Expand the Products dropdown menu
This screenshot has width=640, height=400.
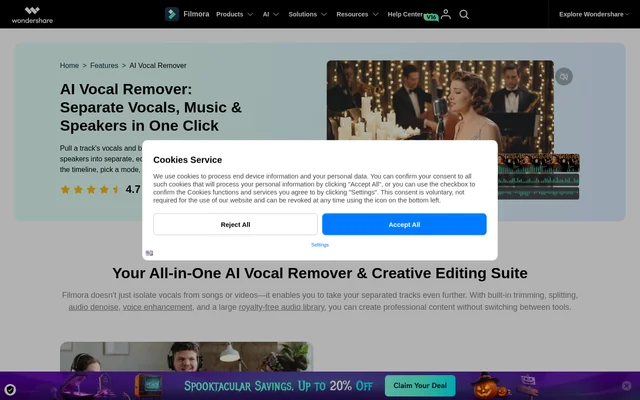pyautogui.click(x=235, y=14)
